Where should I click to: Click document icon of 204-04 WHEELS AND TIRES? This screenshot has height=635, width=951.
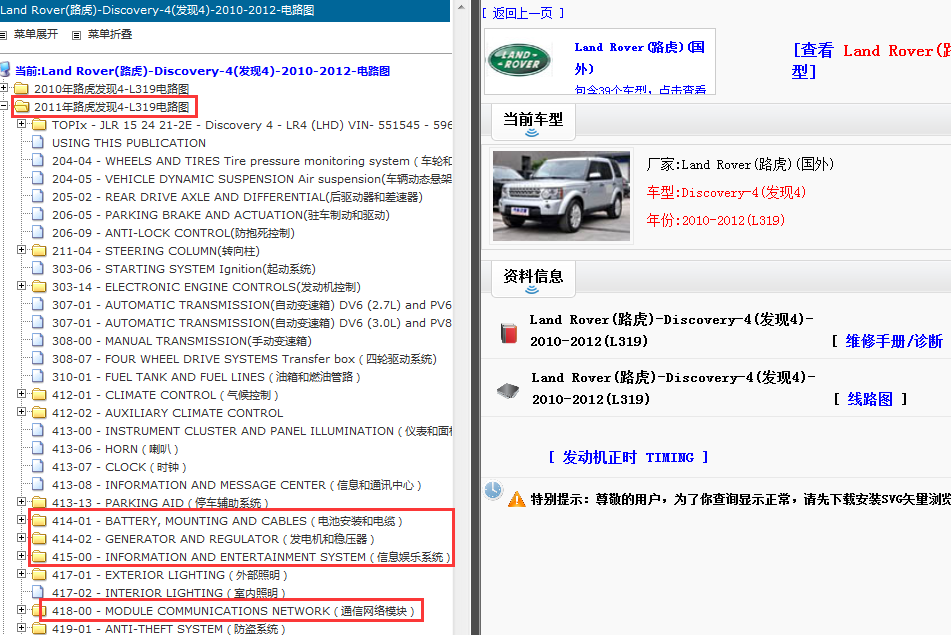pyautogui.click(x=38, y=161)
